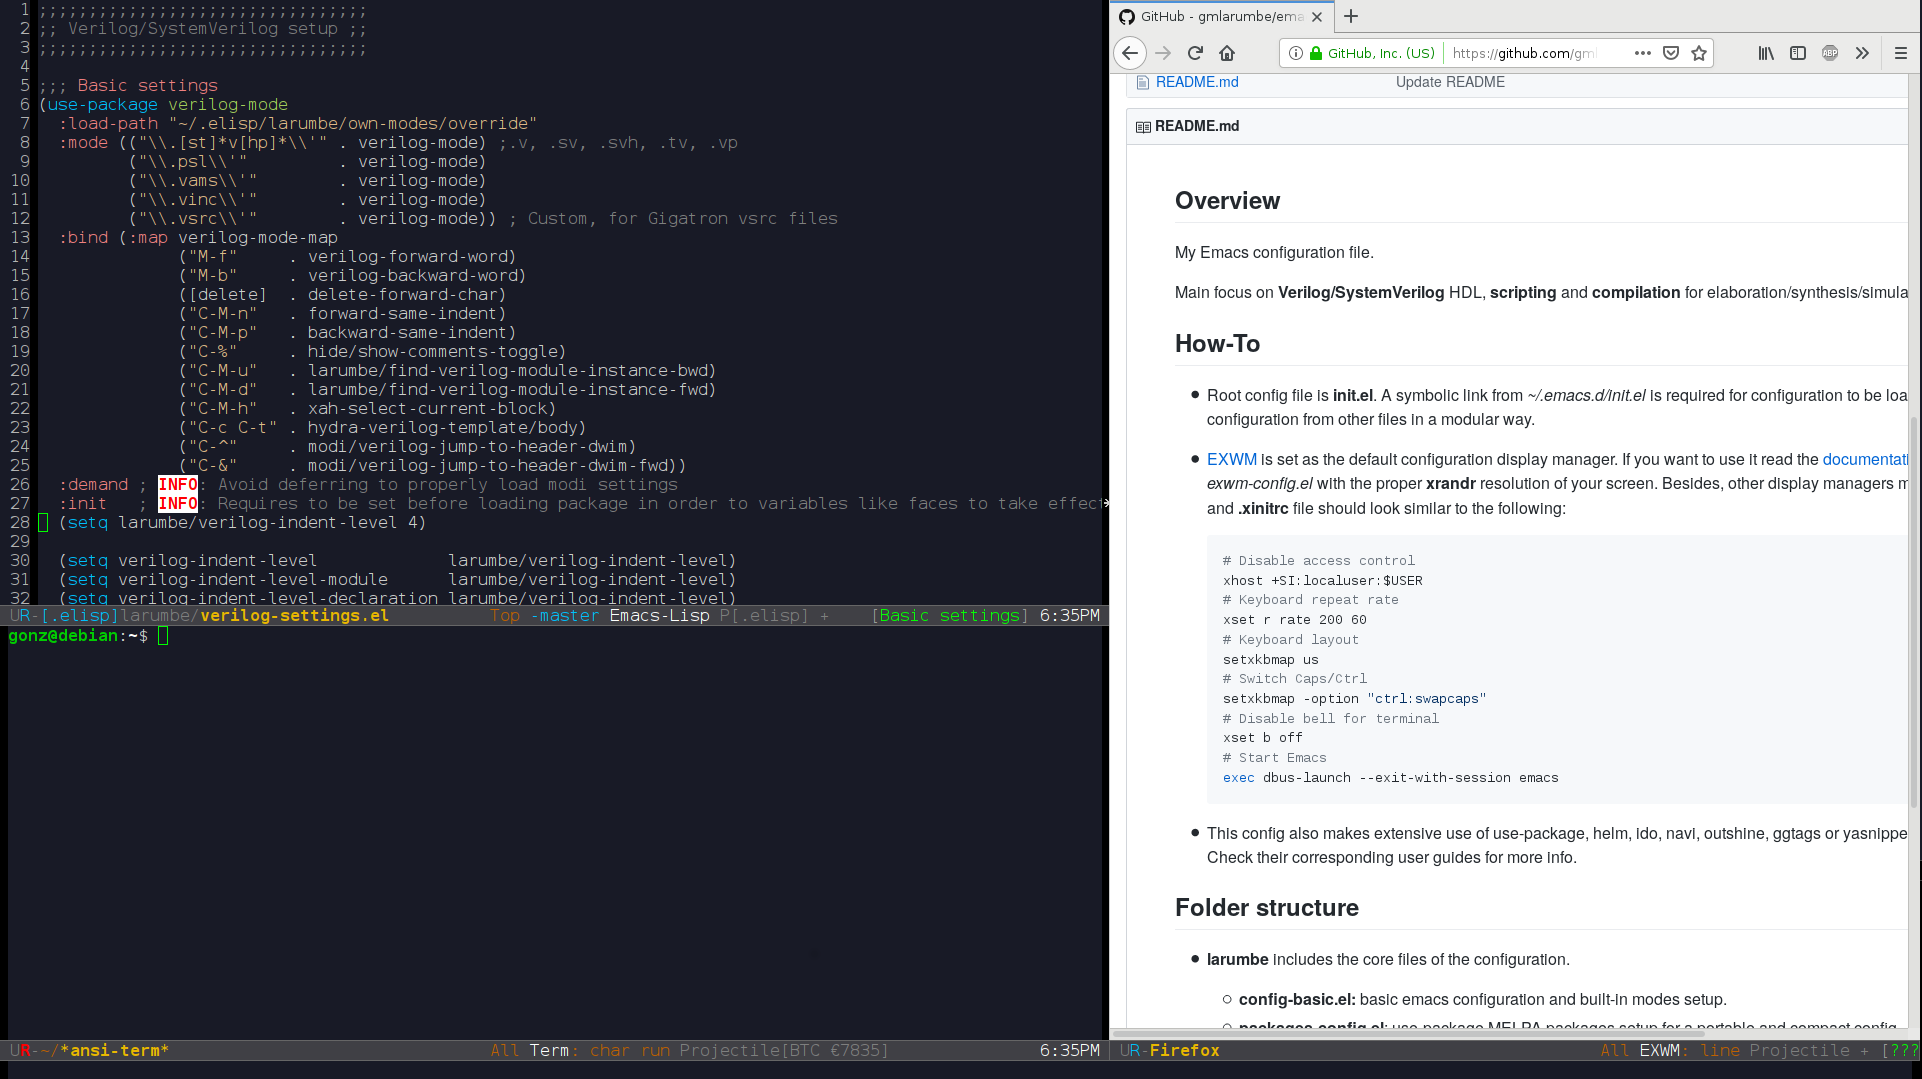Save page to Pocket
The height and width of the screenshot is (1079, 1922).
click(1671, 53)
